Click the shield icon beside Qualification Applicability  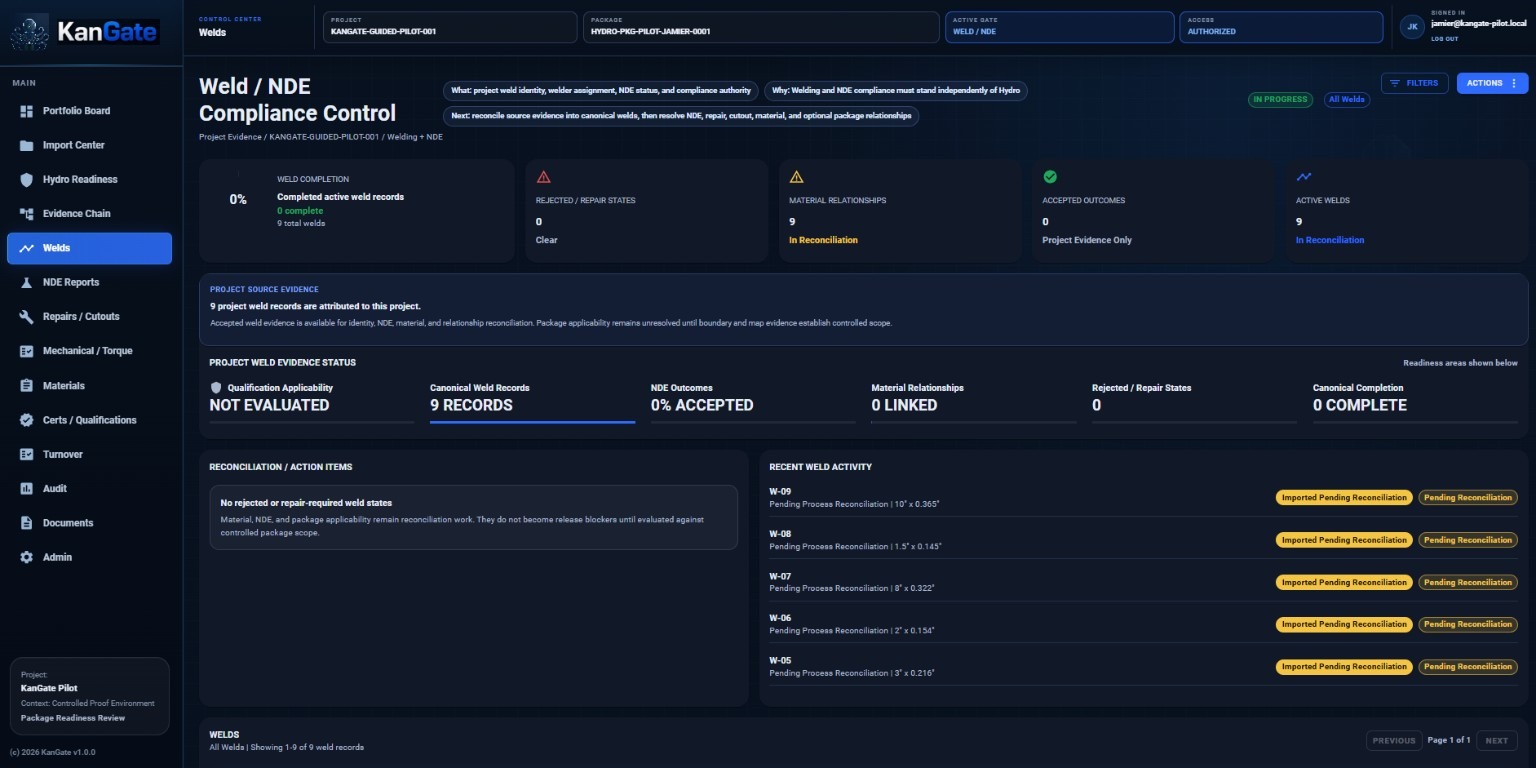(x=216, y=388)
